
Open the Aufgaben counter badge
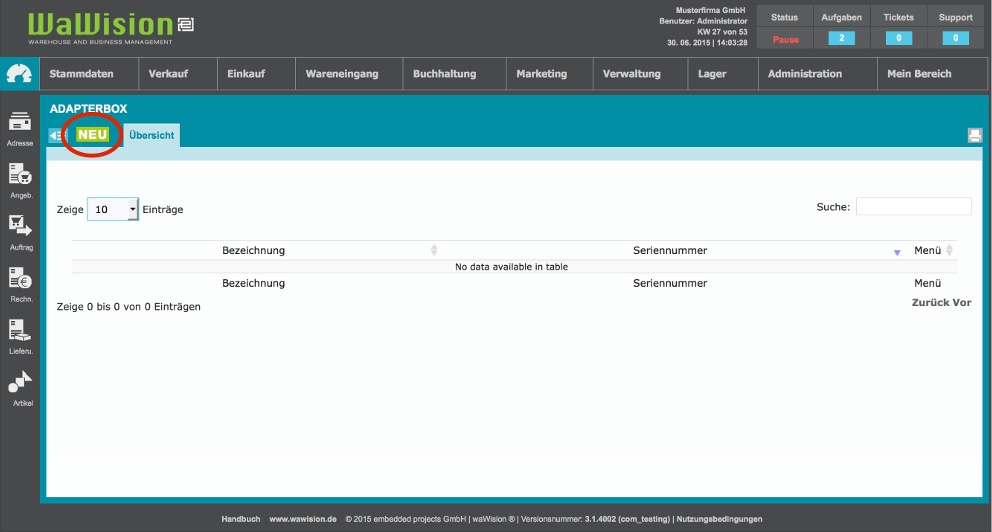841,39
